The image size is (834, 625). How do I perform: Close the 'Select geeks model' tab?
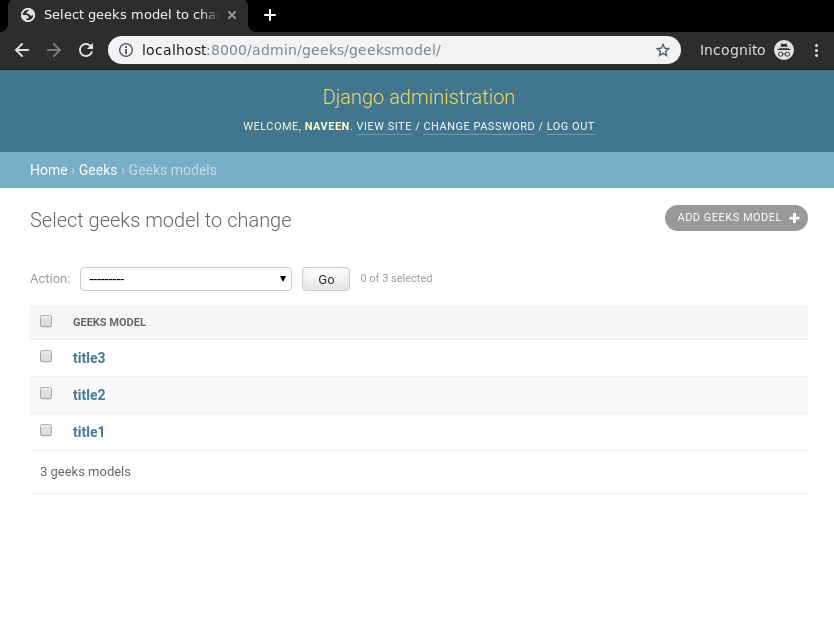coord(232,15)
